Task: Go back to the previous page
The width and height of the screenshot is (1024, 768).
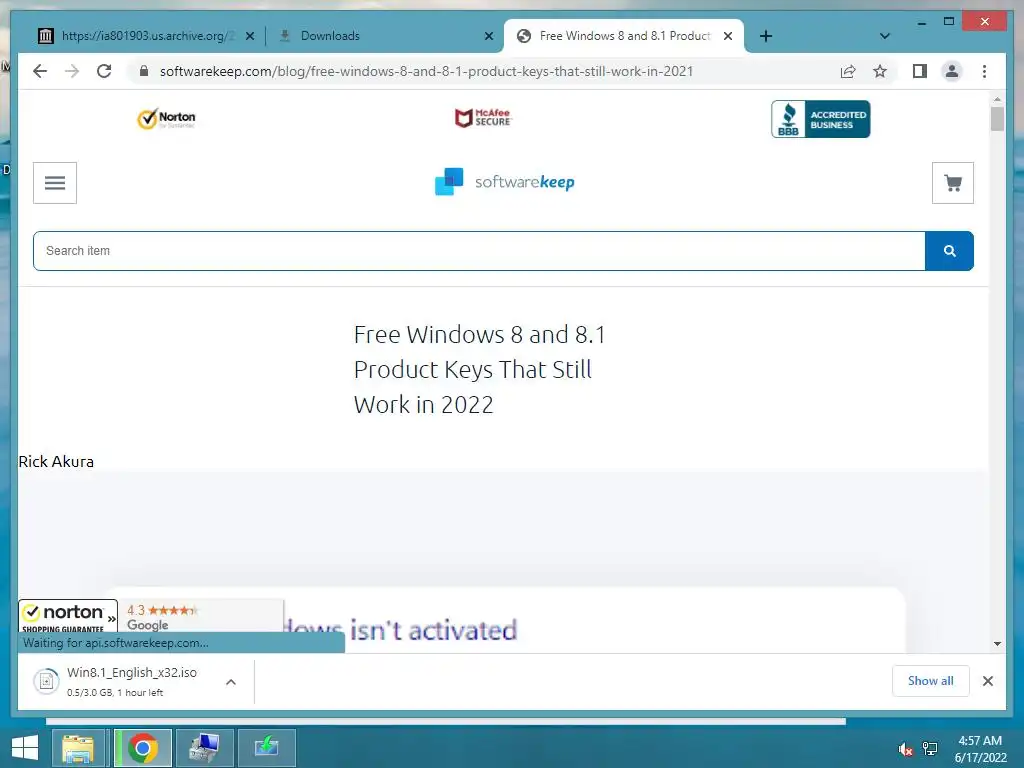Action: tap(40, 71)
